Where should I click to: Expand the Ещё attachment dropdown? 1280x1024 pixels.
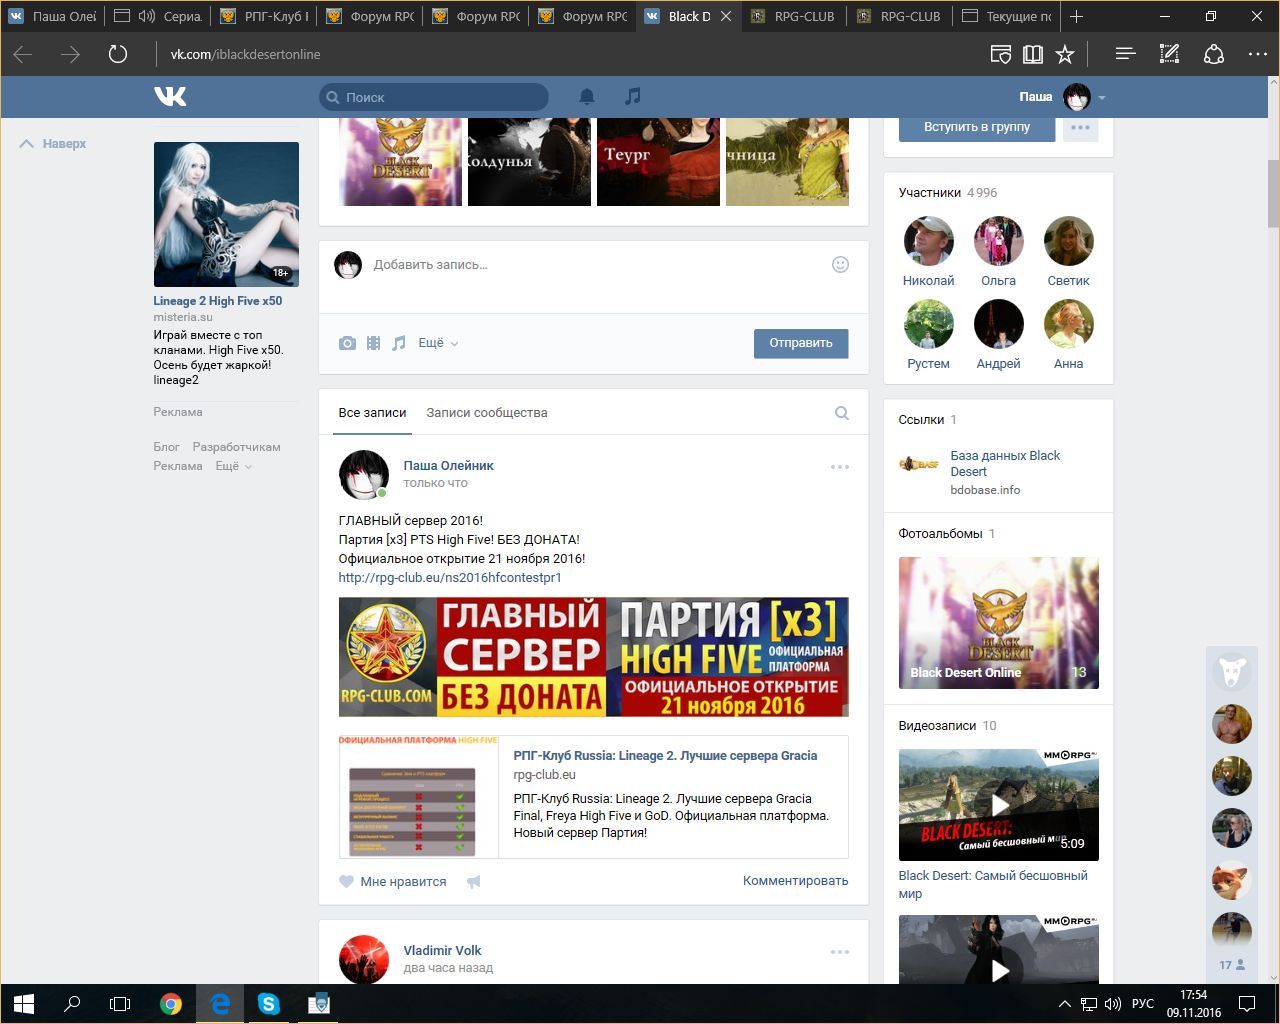[x=438, y=343]
